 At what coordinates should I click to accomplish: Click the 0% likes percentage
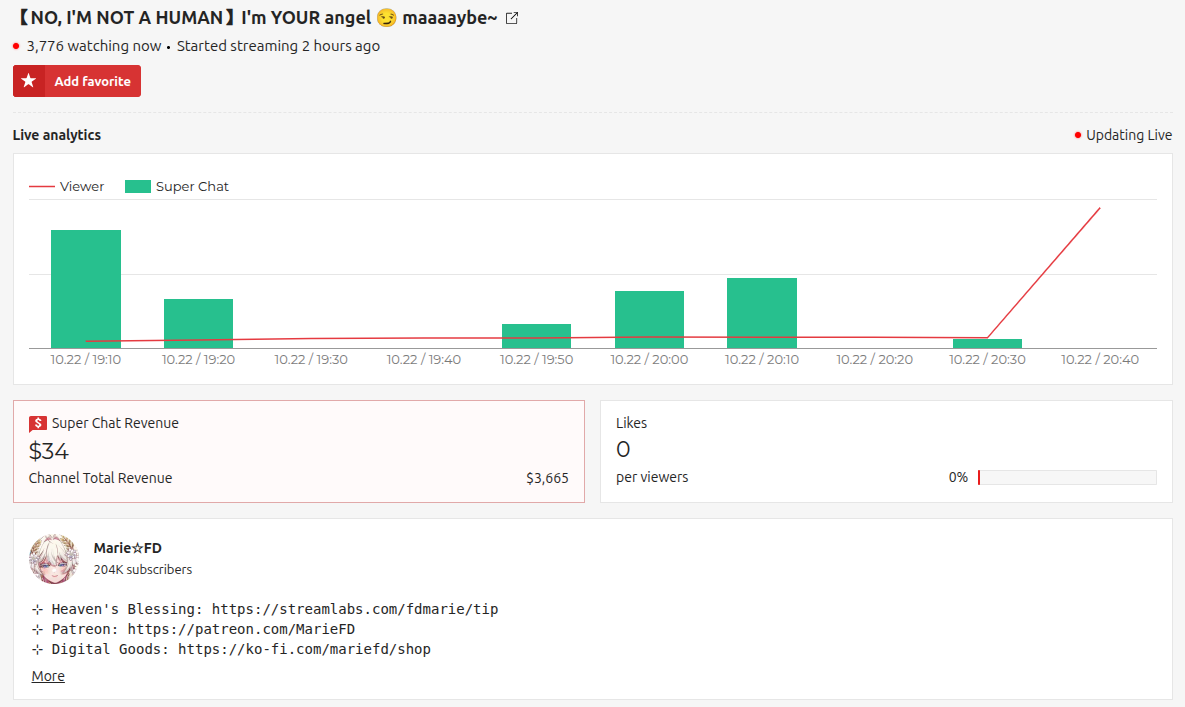pyautogui.click(x=958, y=477)
